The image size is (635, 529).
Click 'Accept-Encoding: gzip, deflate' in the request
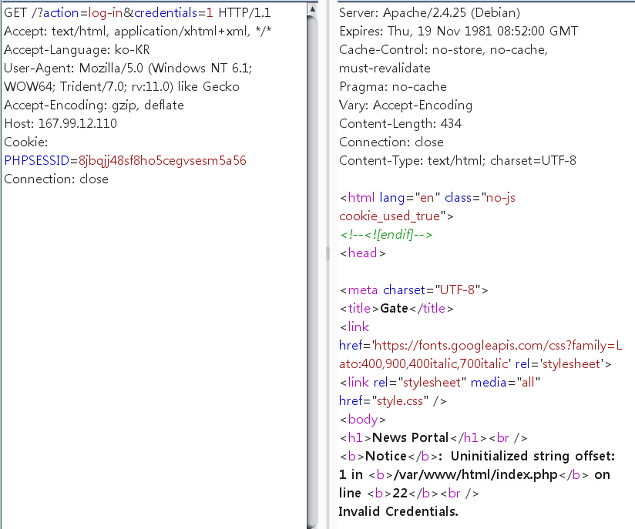coord(94,105)
